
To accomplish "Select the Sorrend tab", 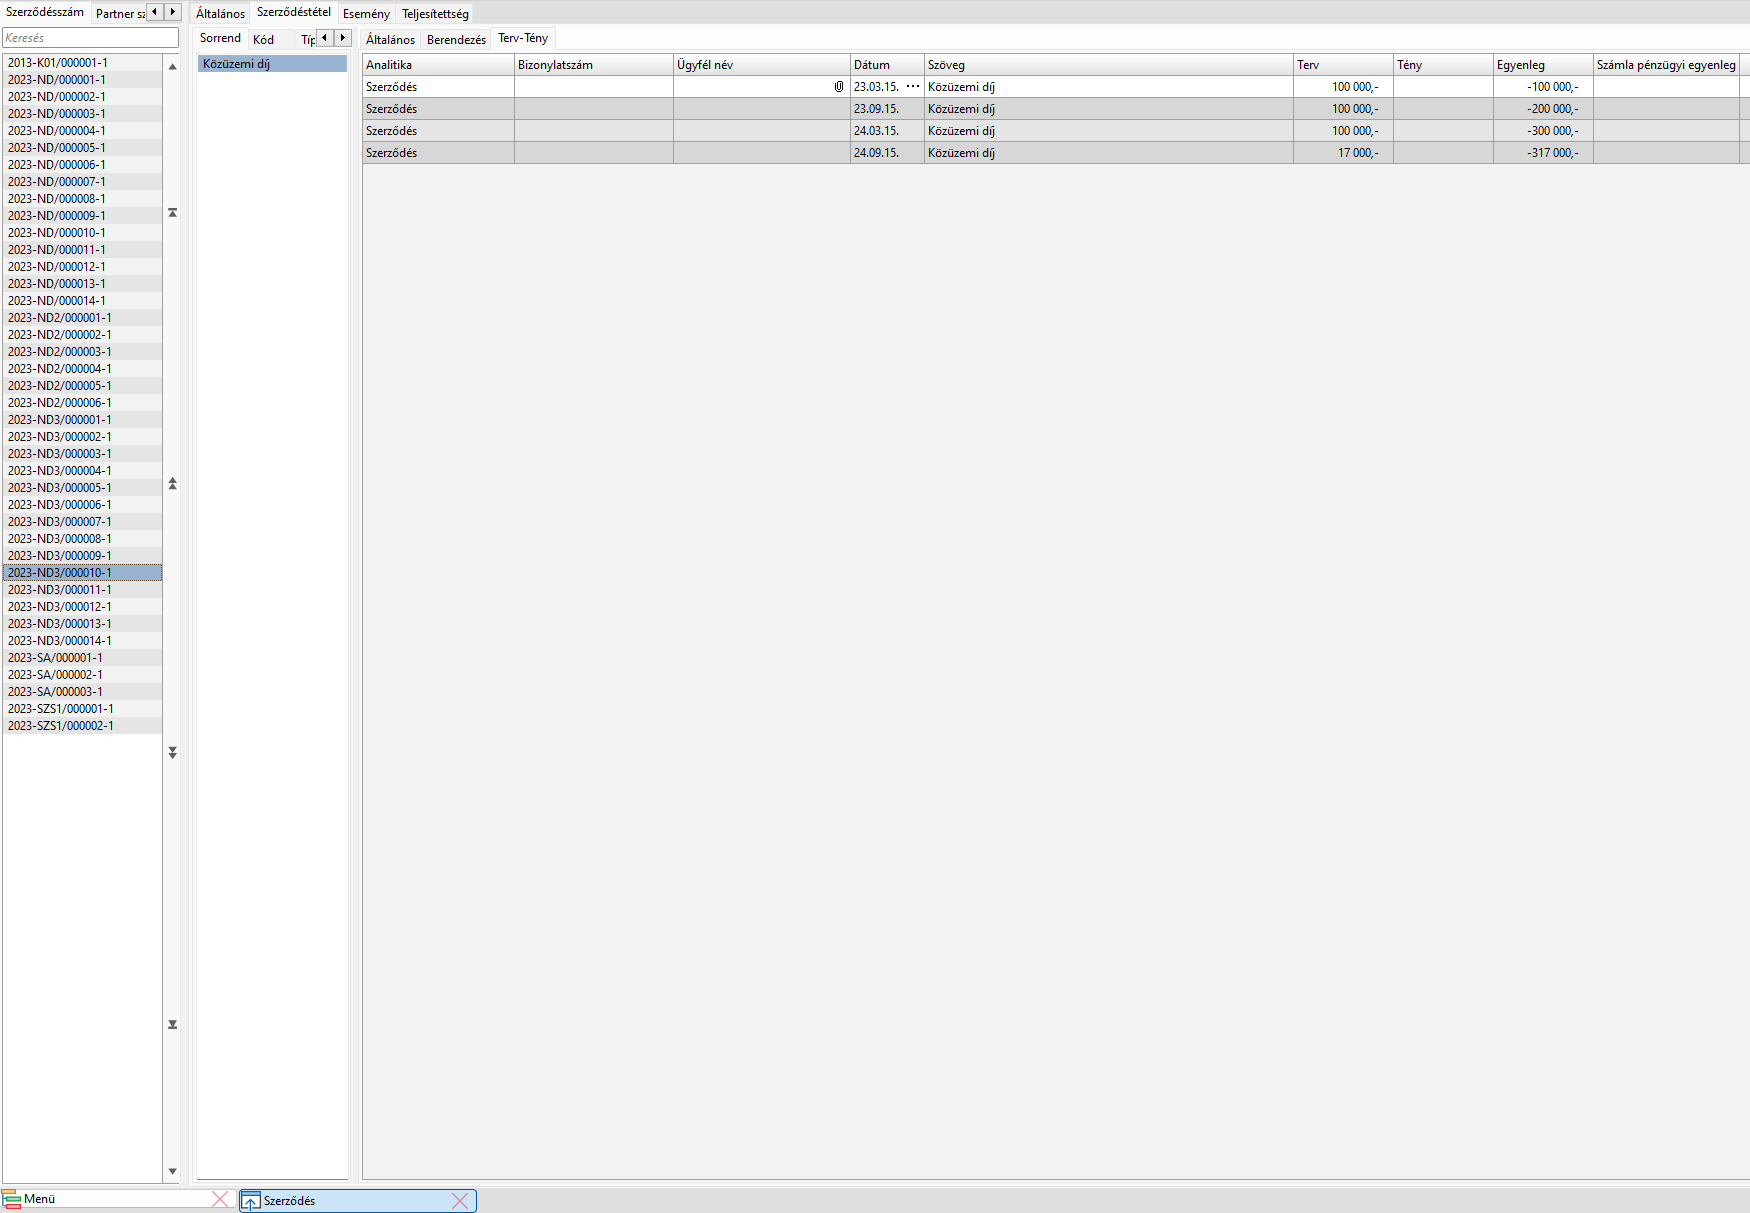I will (220, 38).
